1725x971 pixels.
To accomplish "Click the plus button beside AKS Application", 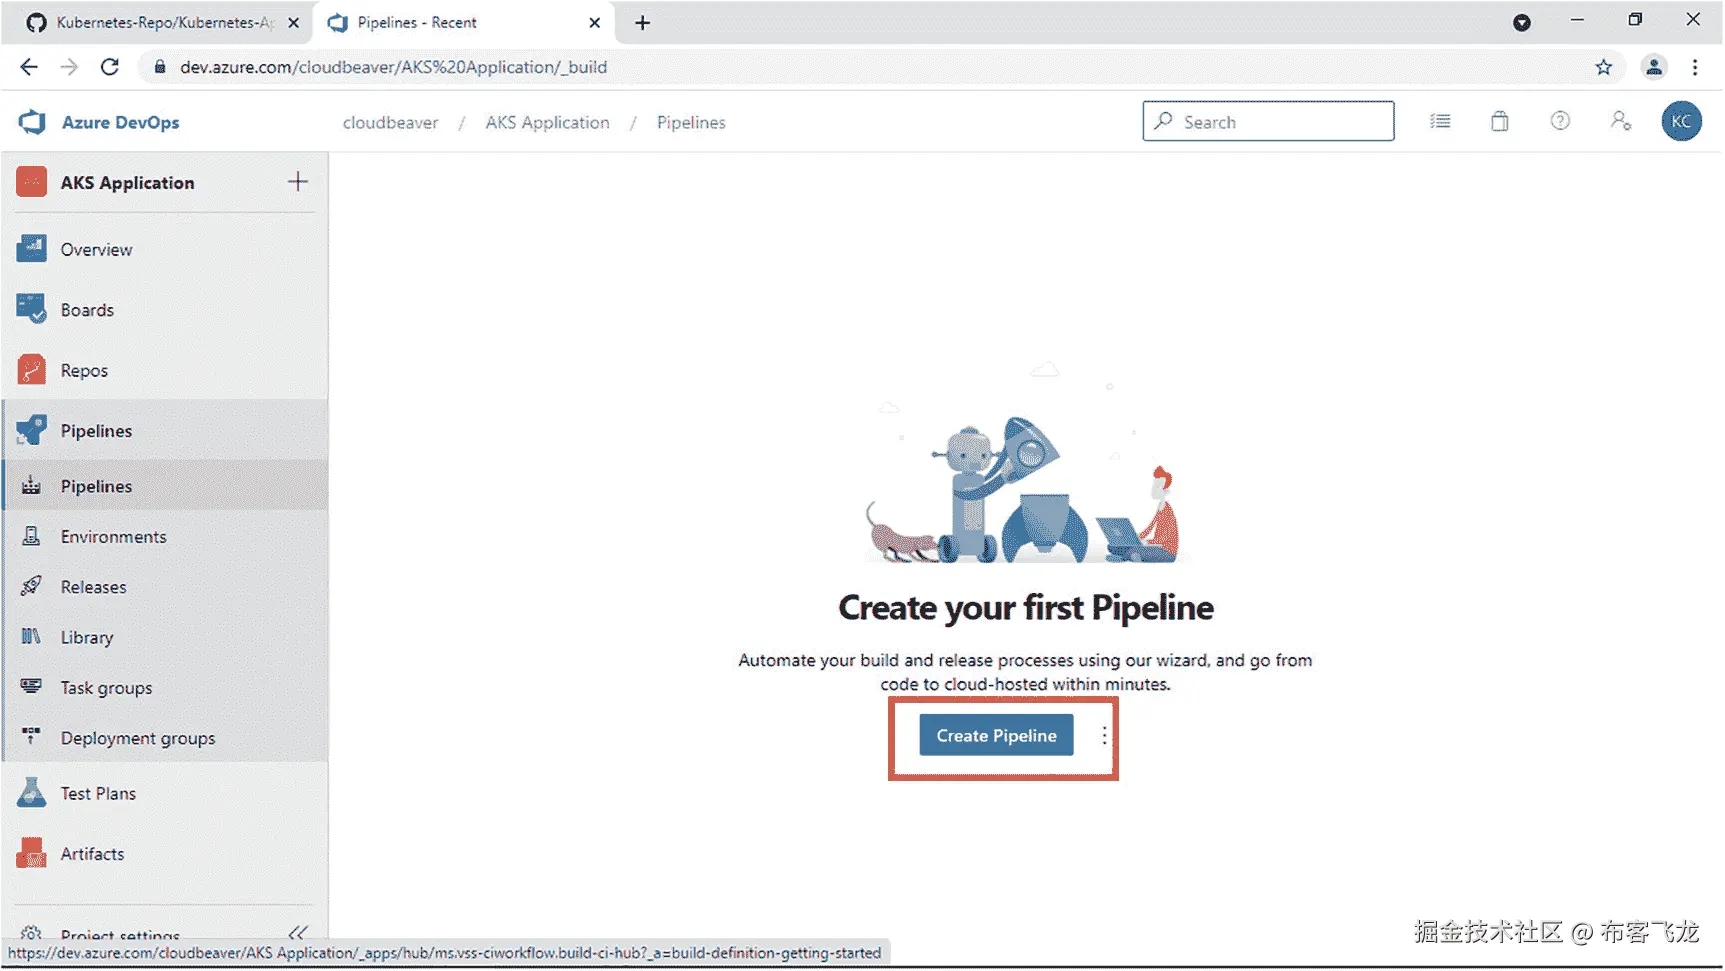I will (298, 181).
